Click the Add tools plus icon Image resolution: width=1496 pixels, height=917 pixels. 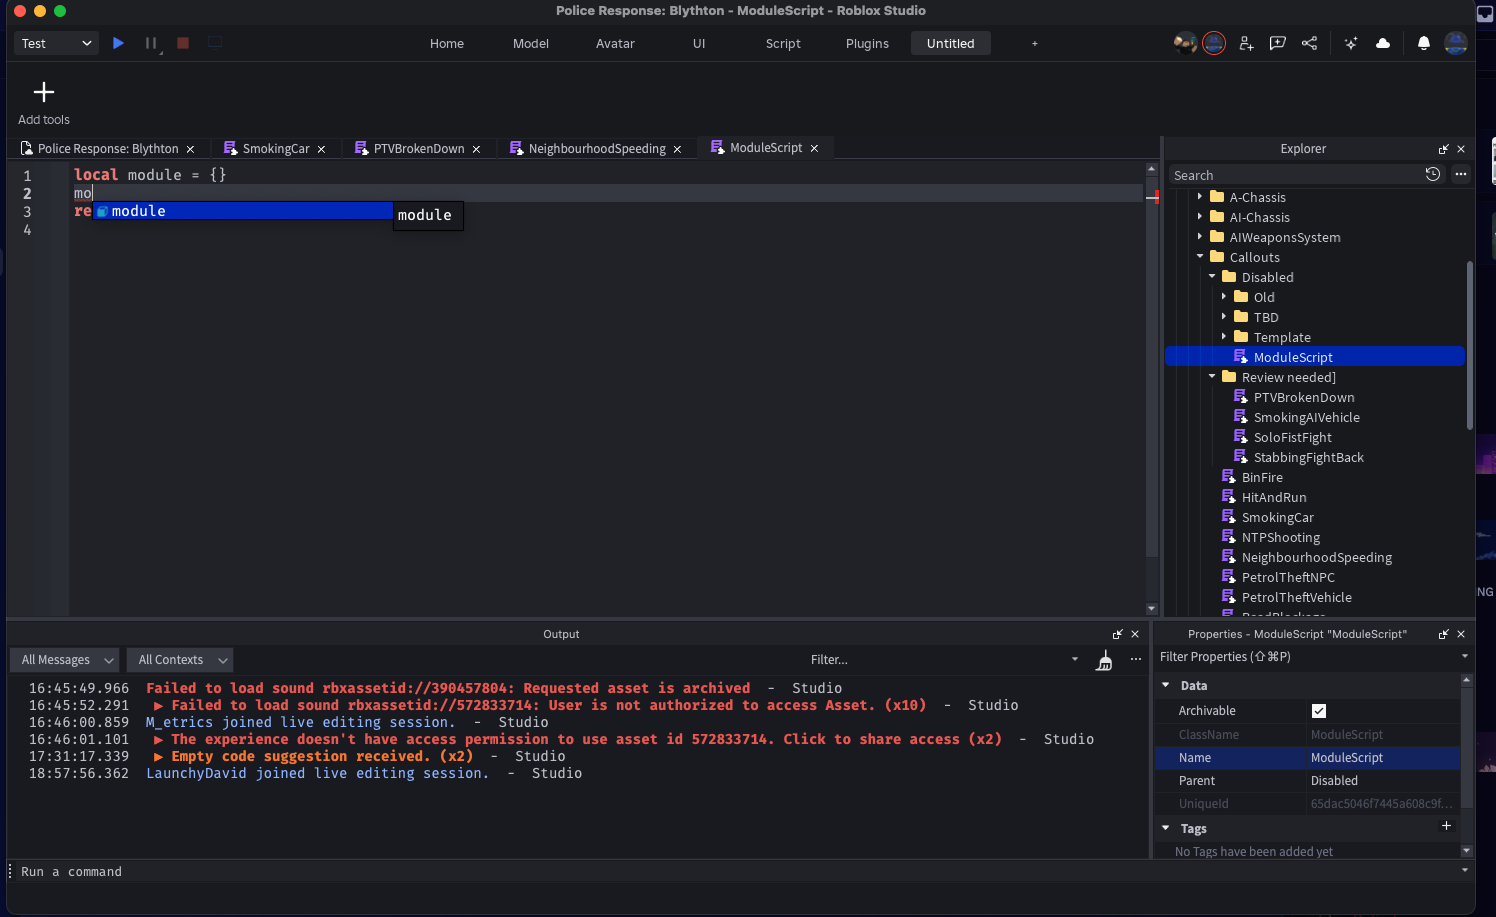(43, 91)
